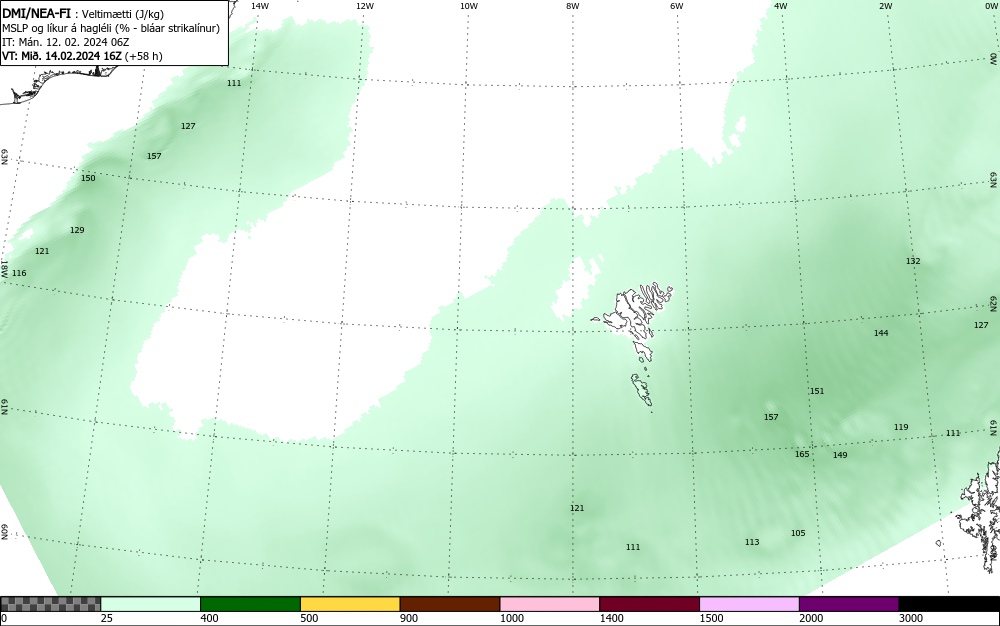The image size is (1000, 626).
Task: Select the CAPE value 129
Action: pos(77,230)
